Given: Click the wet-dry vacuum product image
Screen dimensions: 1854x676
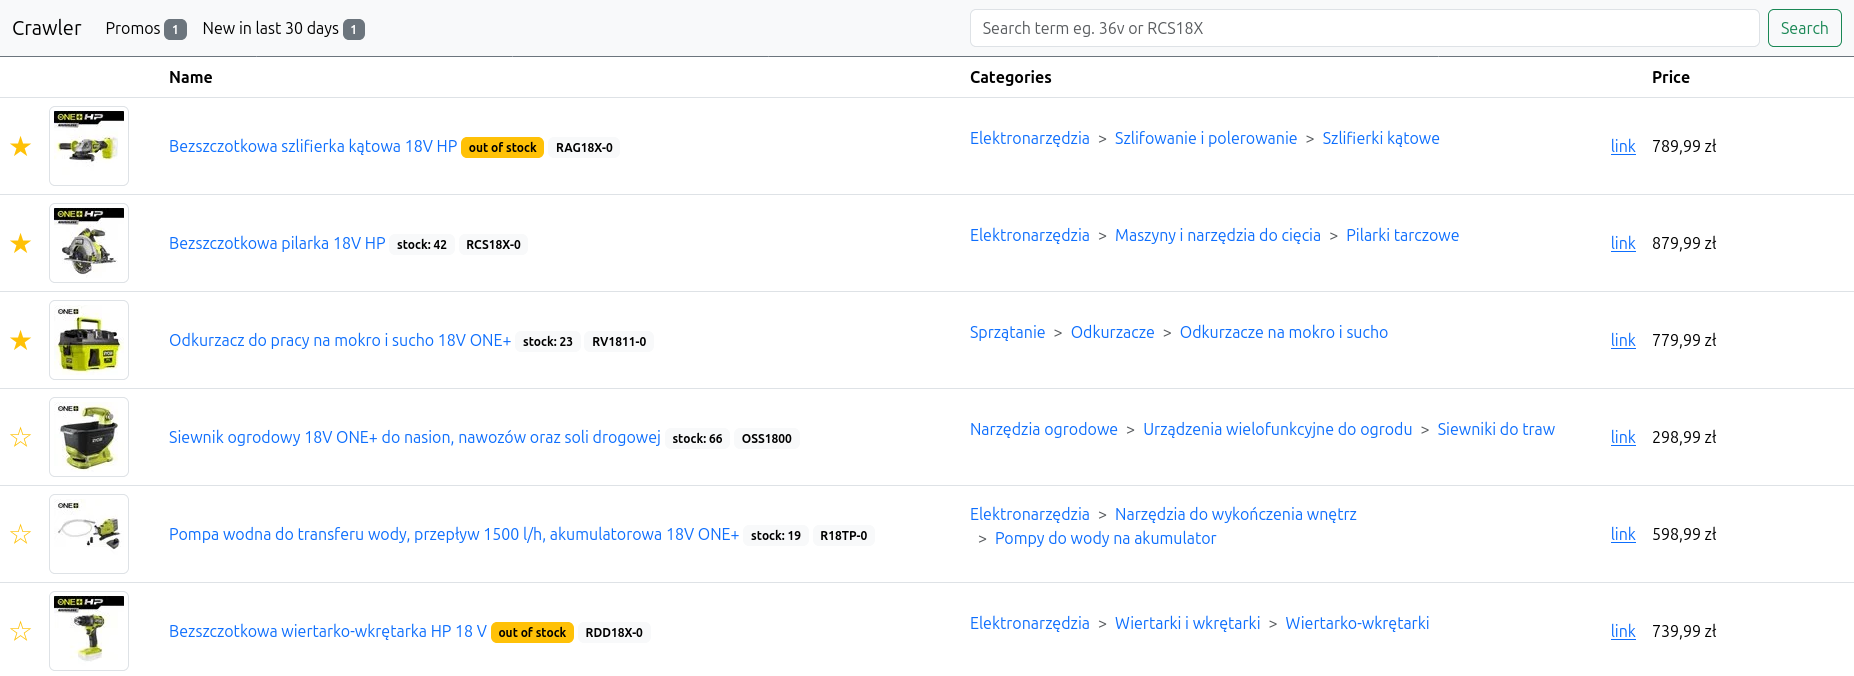Looking at the screenshot, I should coord(89,340).
